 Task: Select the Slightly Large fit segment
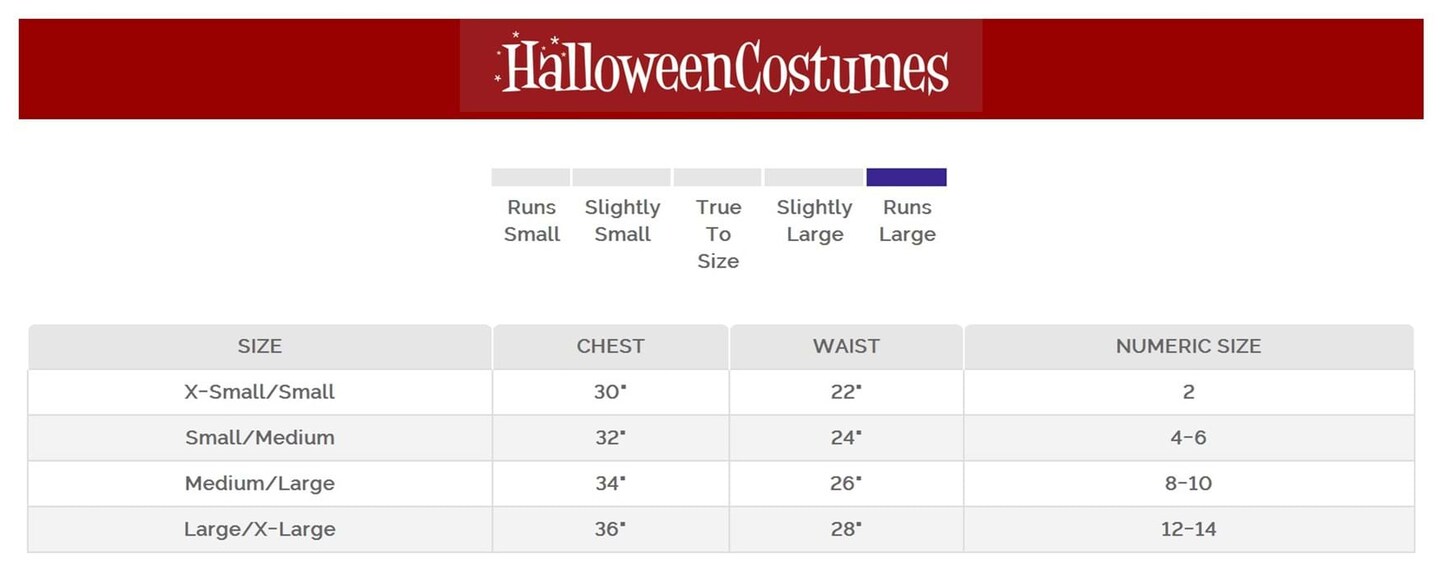(x=813, y=178)
